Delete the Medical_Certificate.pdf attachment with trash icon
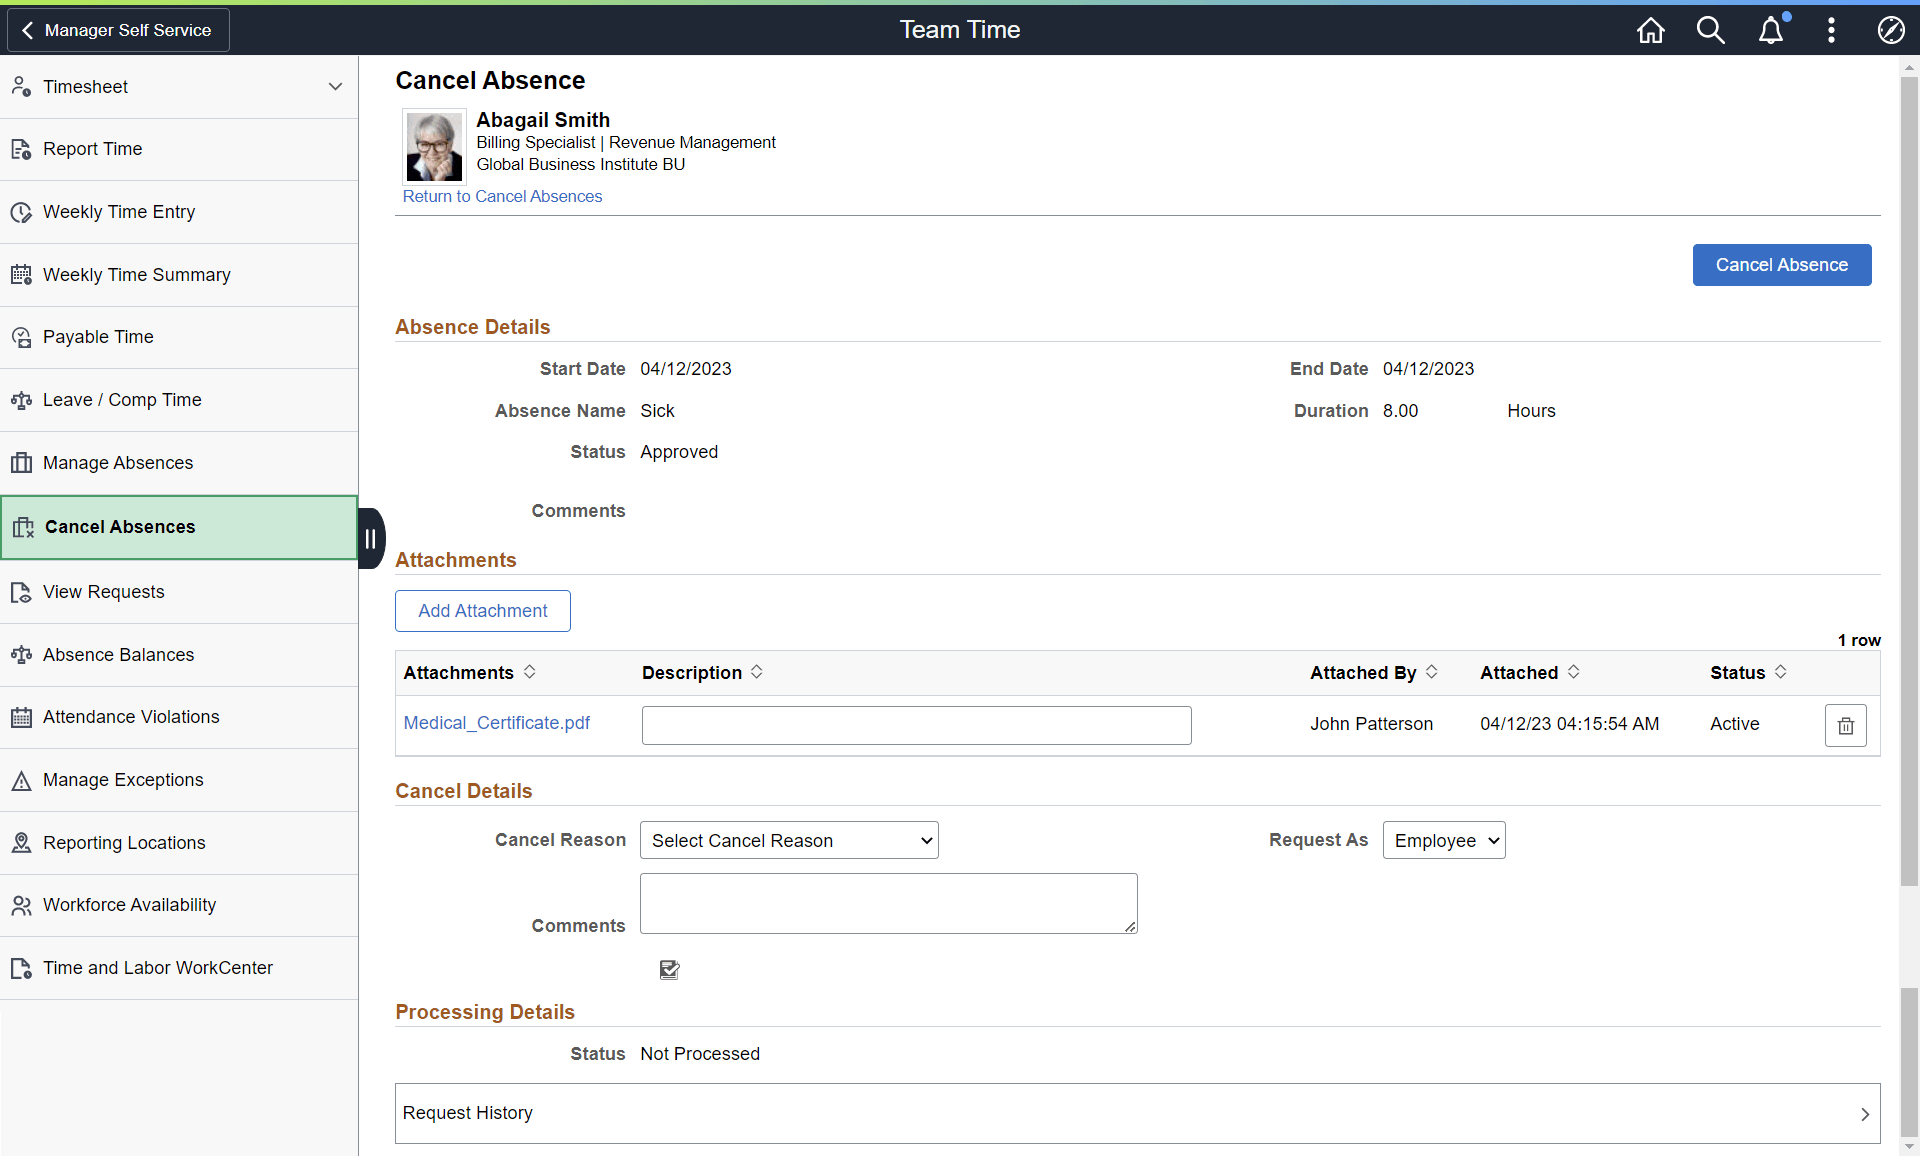1920x1156 pixels. click(x=1845, y=725)
